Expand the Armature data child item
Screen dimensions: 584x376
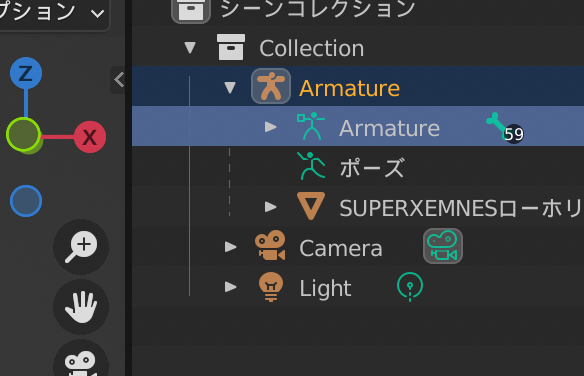coord(270,127)
